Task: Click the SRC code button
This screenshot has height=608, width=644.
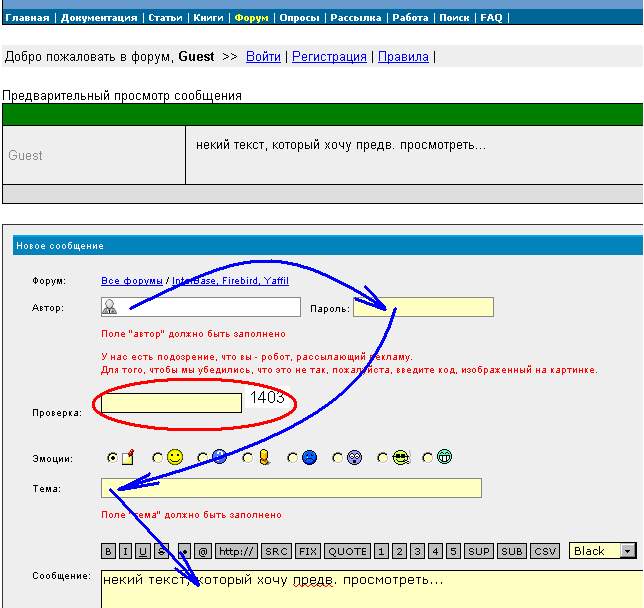Action: click(277, 551)
